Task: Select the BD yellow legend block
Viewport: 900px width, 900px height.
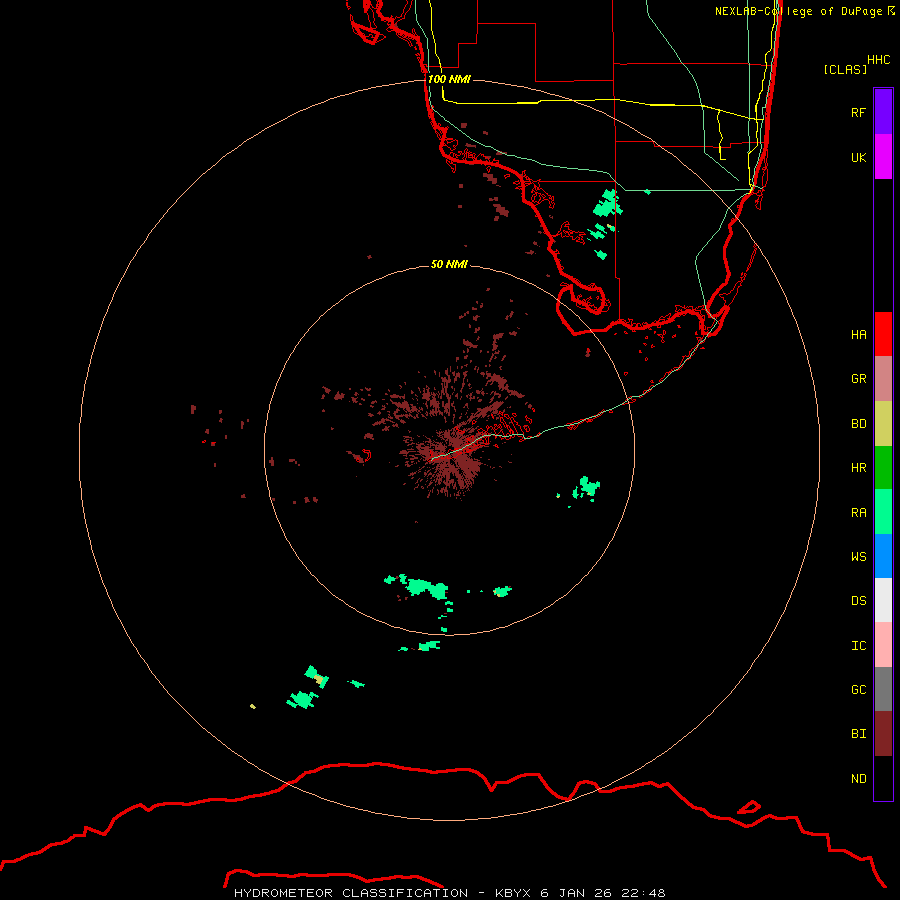Action: [x=883, y=424]
